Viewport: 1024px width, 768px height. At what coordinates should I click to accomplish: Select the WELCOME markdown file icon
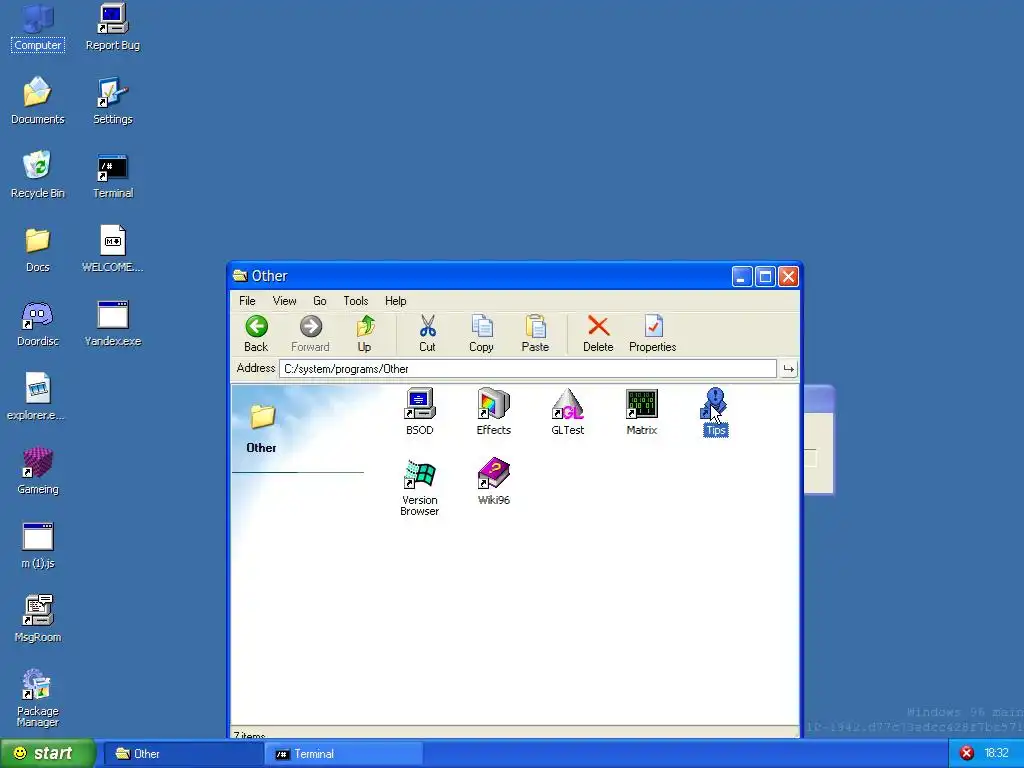click(112, 249)
